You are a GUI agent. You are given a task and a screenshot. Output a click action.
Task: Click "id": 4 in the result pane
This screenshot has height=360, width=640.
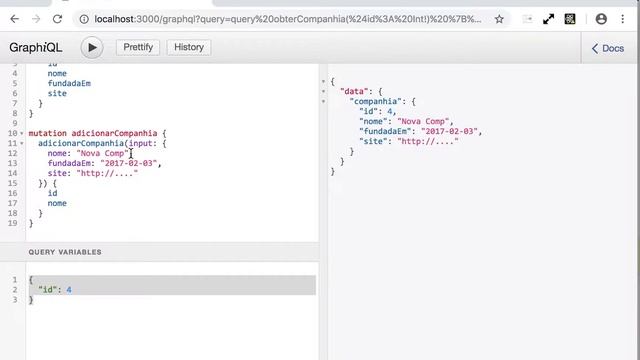pyautogui.click(x=378, y=111)
